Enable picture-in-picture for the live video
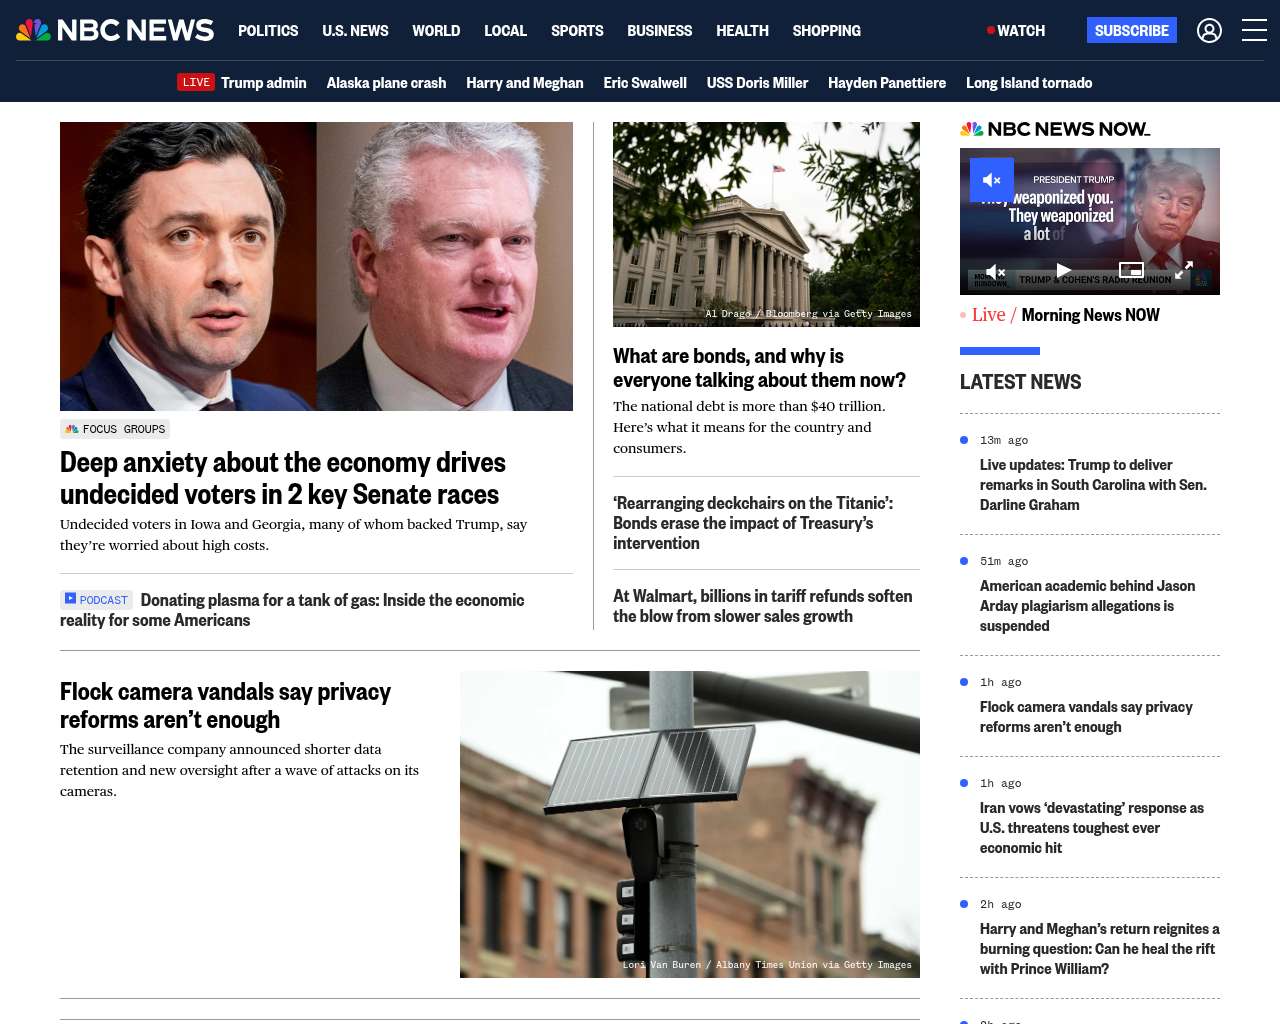 pos(1131,270)
